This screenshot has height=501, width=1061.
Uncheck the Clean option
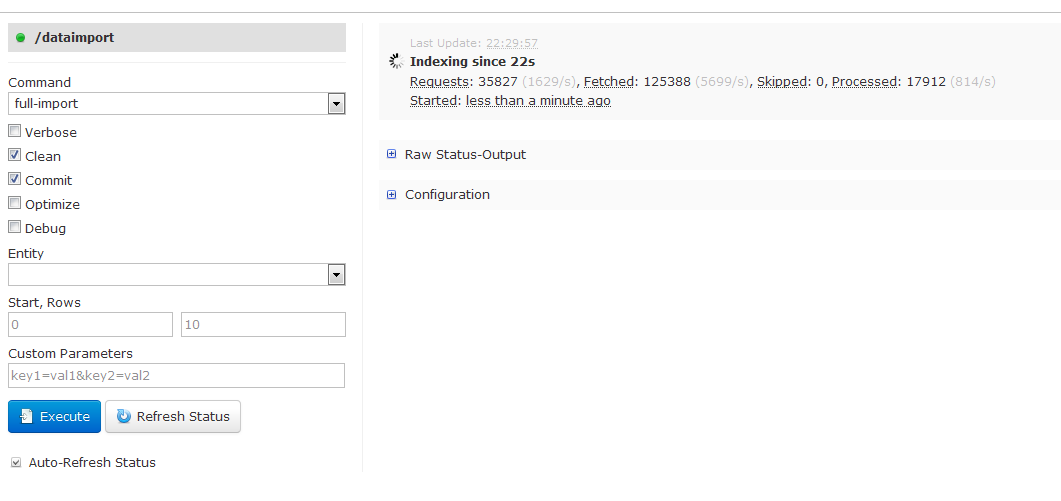(15, 155)
